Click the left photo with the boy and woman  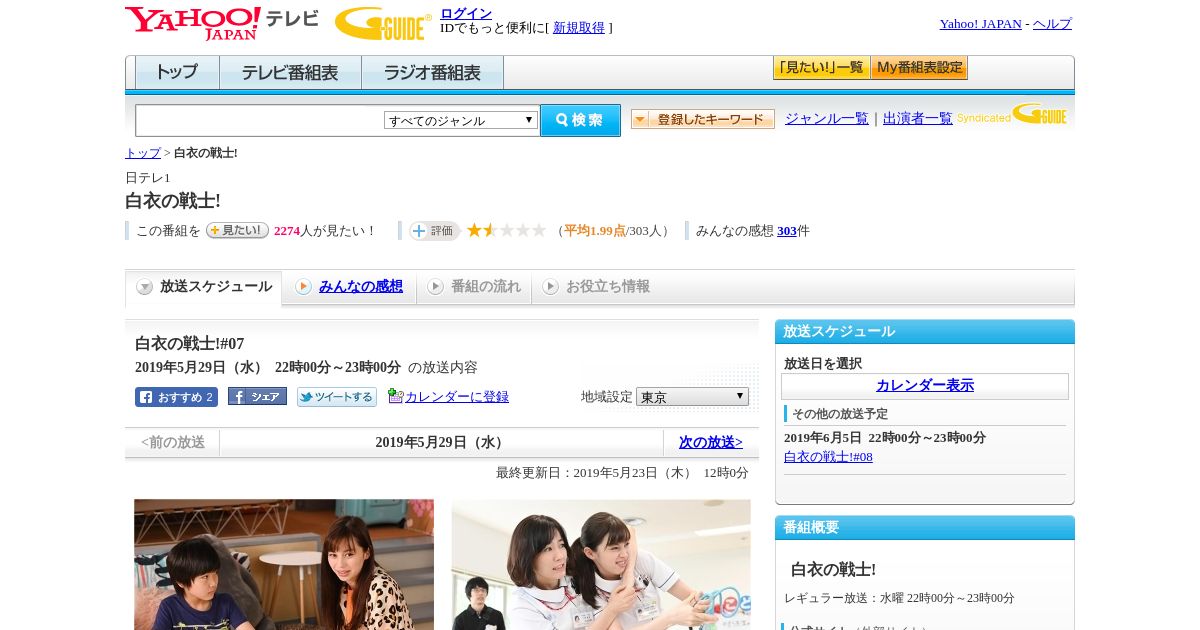click(x=284, y=565)
